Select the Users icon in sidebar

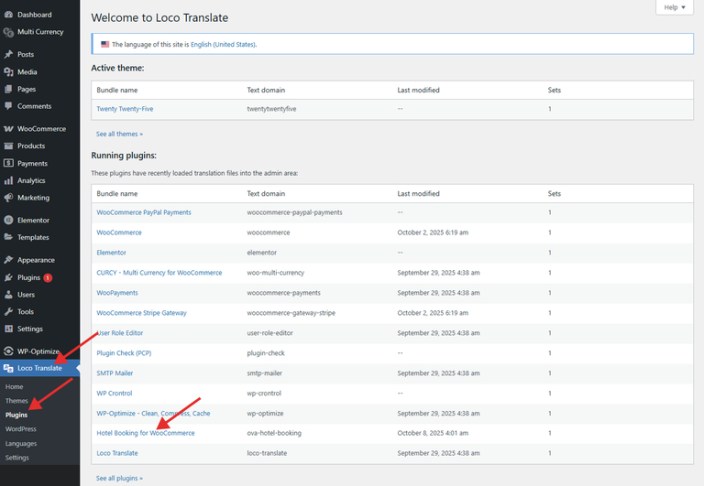click(8, 295)
